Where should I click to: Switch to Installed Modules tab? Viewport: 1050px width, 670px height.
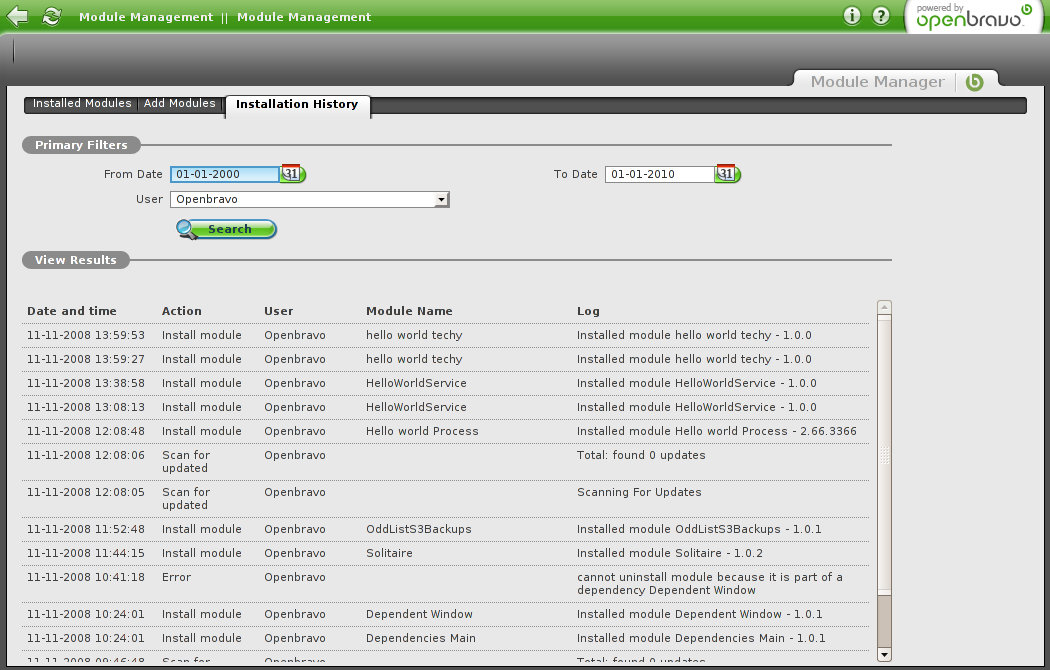tap(81, 104)
